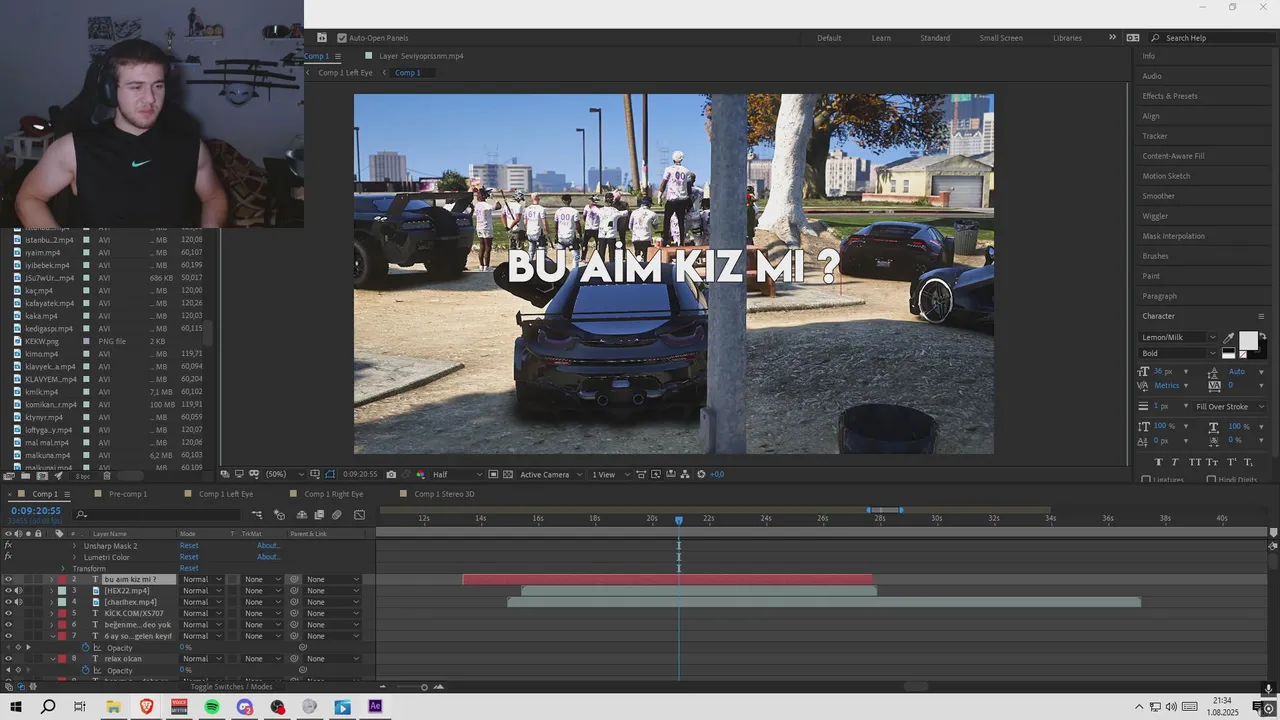This screenshot has width=1280, height=720.
Task: Open the Fill Over Stroke dropdown
Action: (x=1230, y=406)
